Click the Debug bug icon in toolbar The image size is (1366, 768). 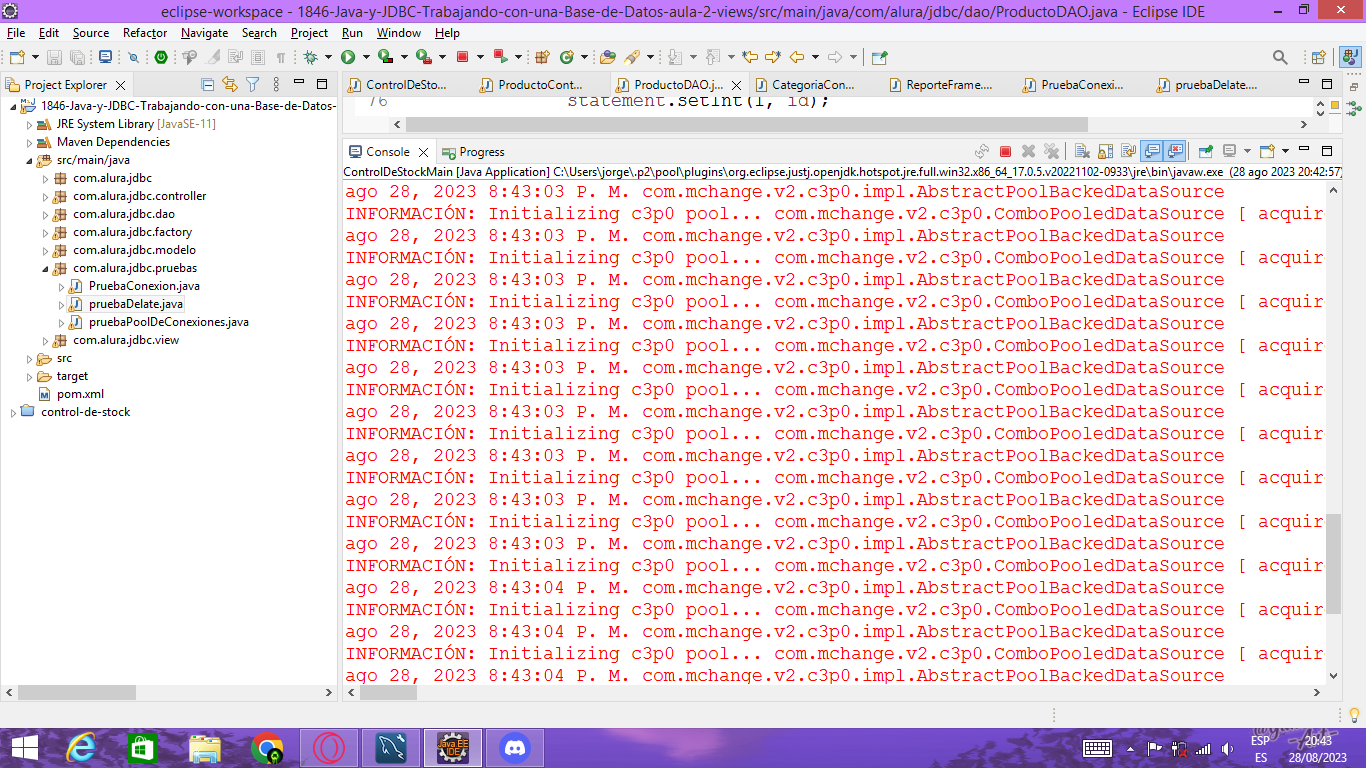310,57
